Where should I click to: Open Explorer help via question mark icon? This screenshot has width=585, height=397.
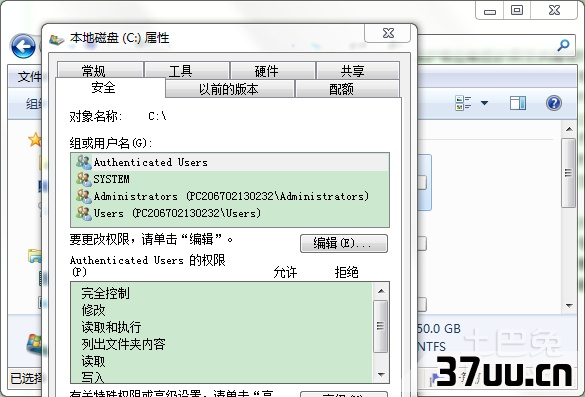tap(554, 103)
